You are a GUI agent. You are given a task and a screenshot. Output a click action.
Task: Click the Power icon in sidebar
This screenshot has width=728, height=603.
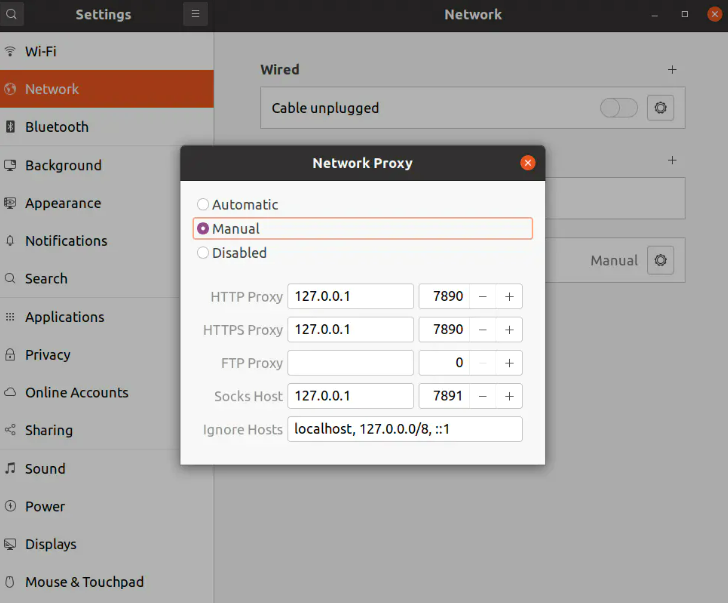(x=10, y=506)
